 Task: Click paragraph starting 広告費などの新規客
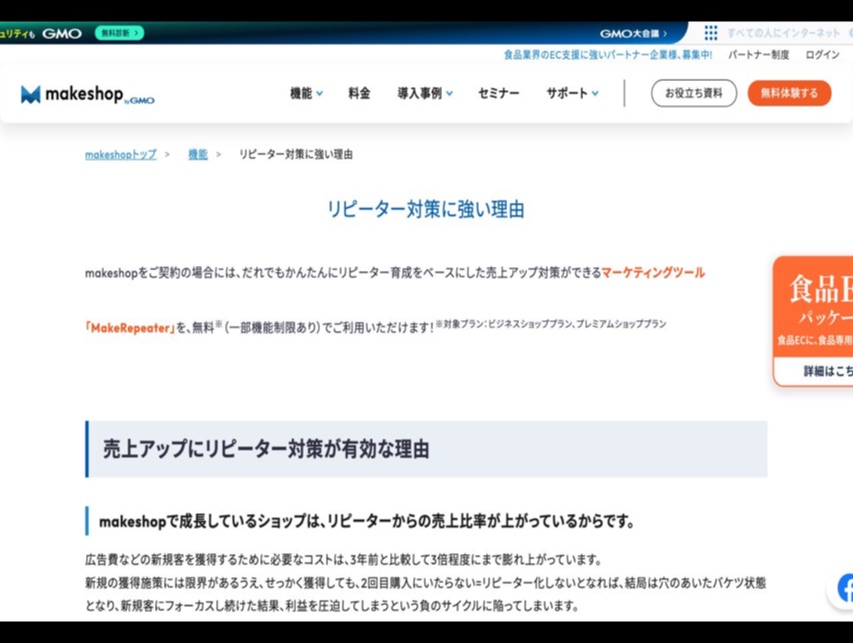[343, 560]
